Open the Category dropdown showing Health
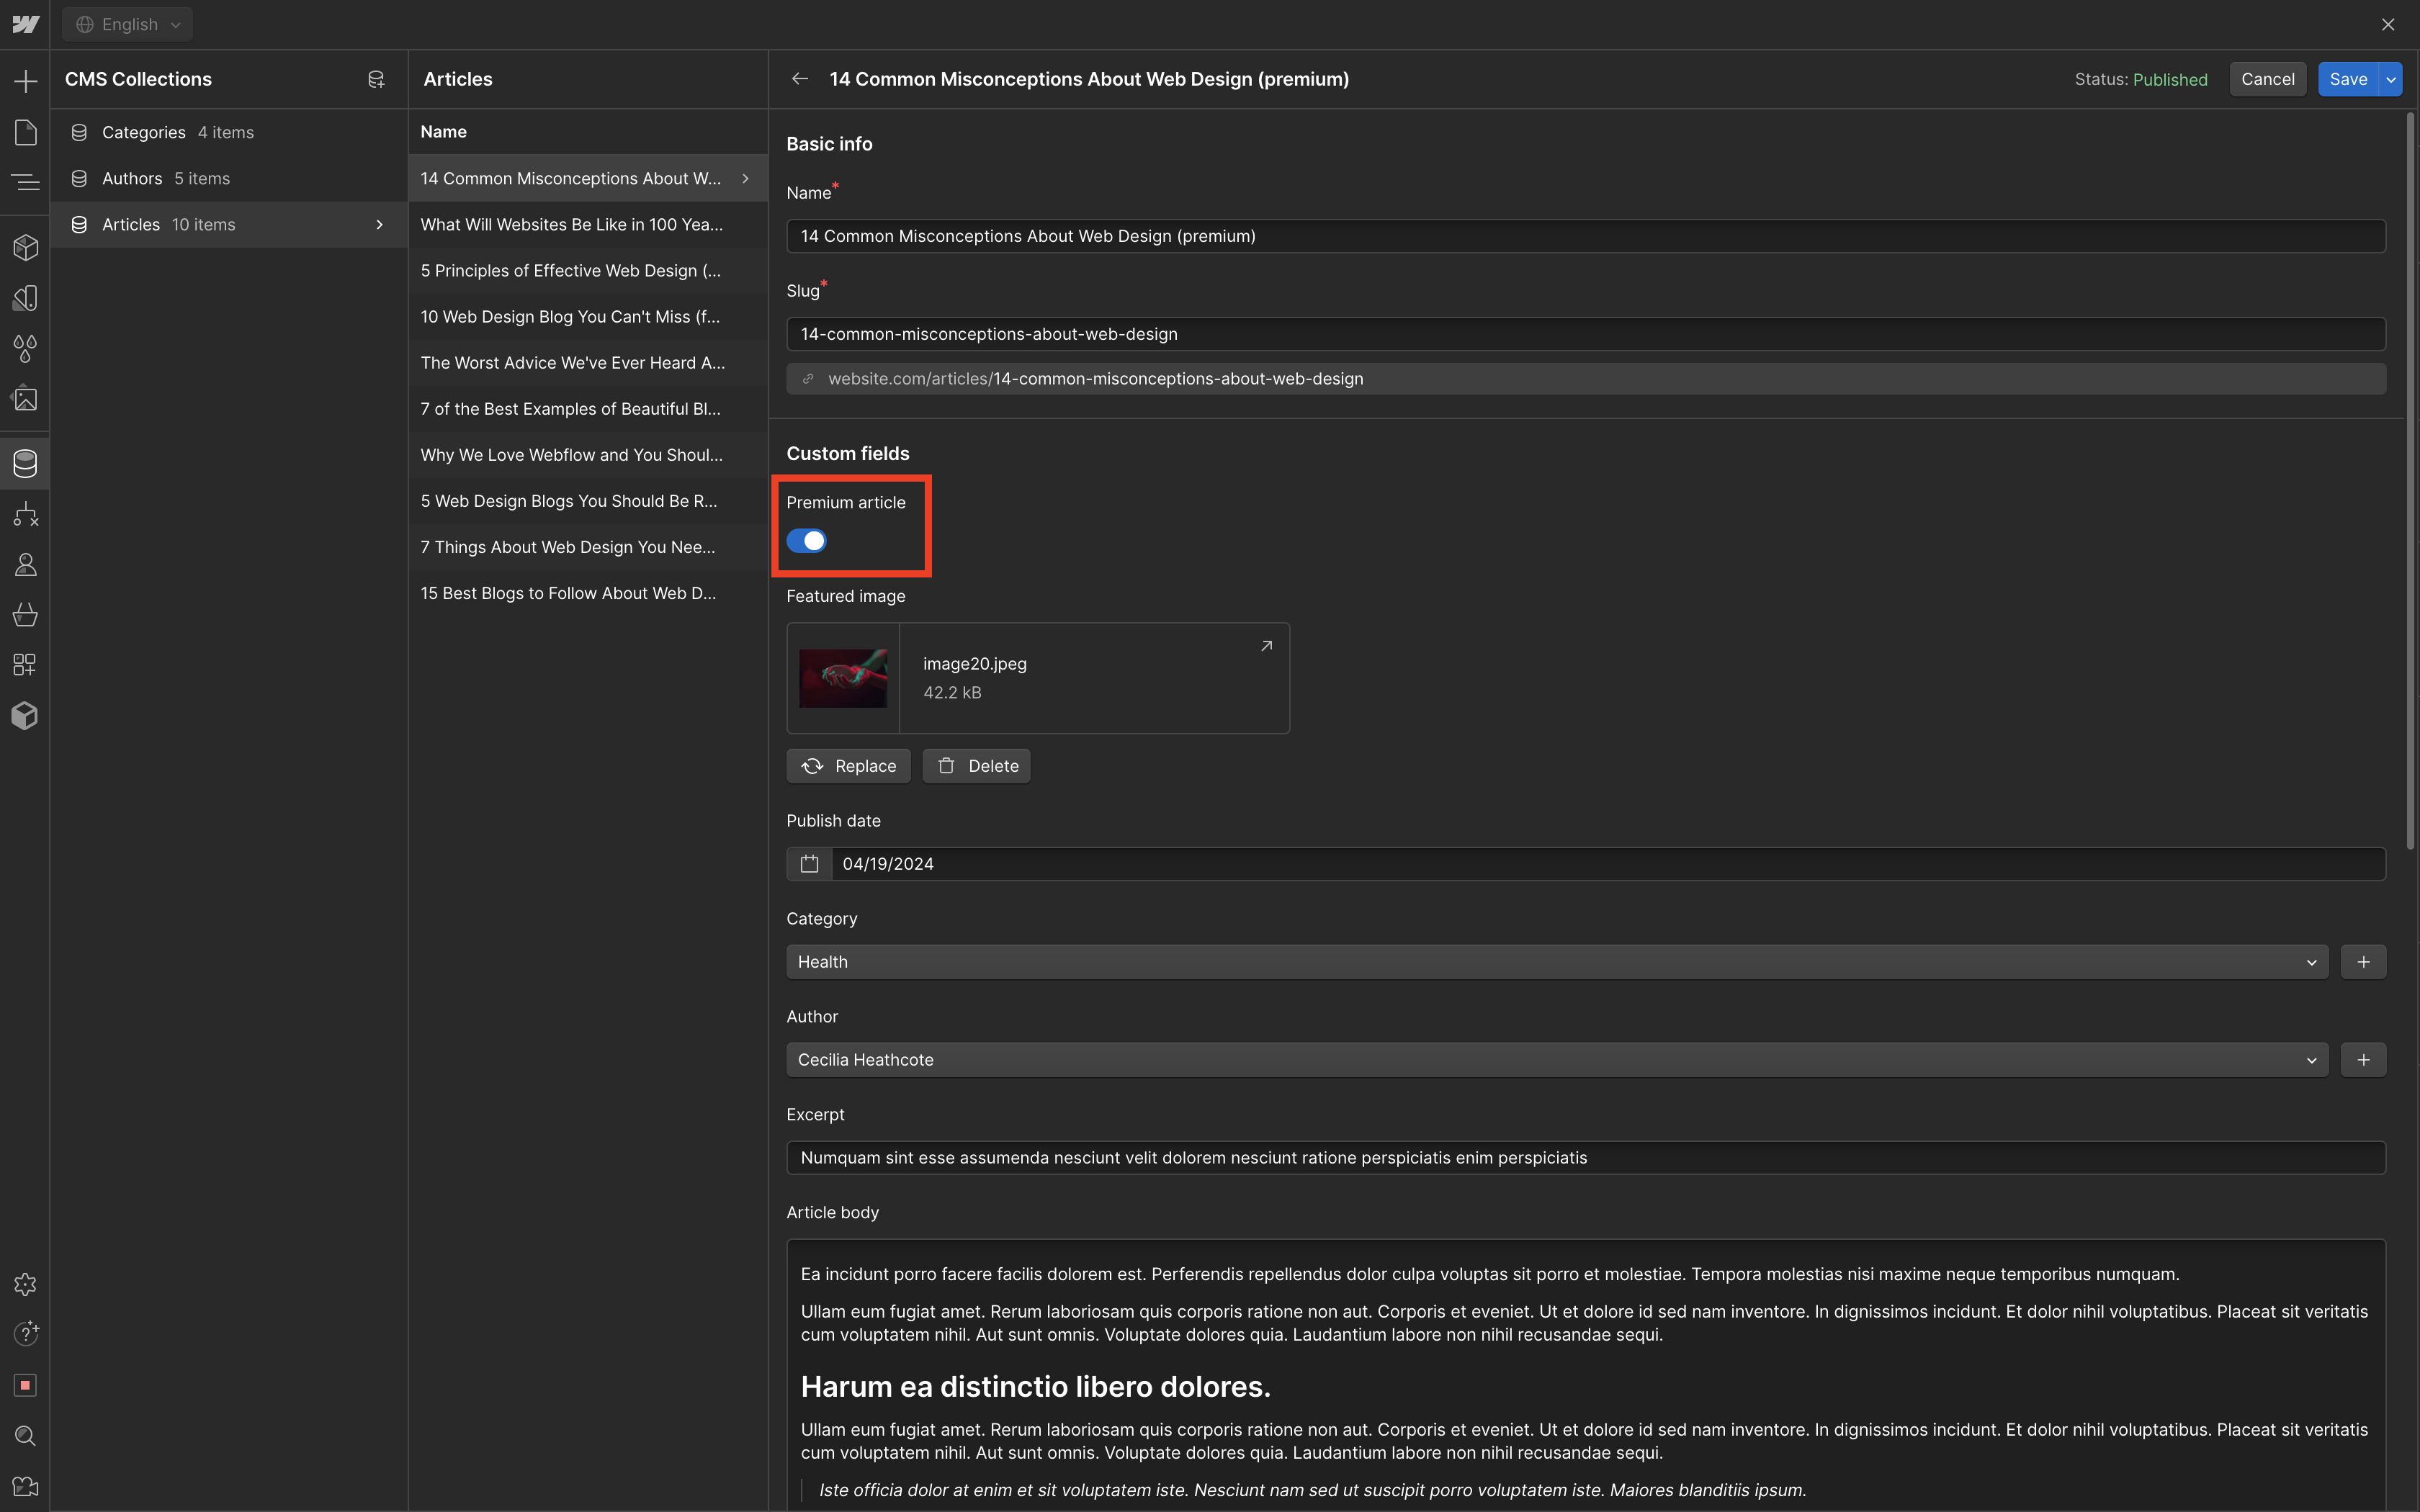The height and width of the screenshot is (1512, 2420). (x=1556, y=962)
